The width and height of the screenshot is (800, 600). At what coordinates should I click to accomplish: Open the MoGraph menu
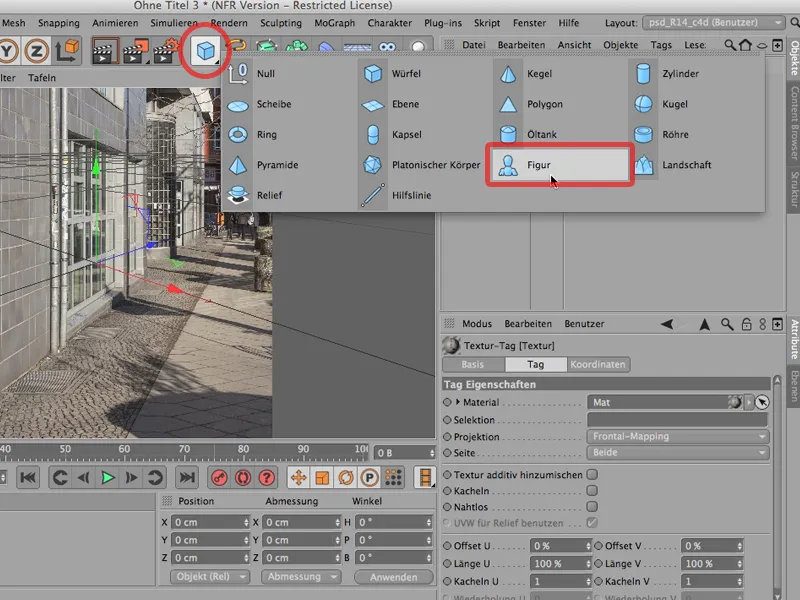pyautogui.click(x=334, y=23)
